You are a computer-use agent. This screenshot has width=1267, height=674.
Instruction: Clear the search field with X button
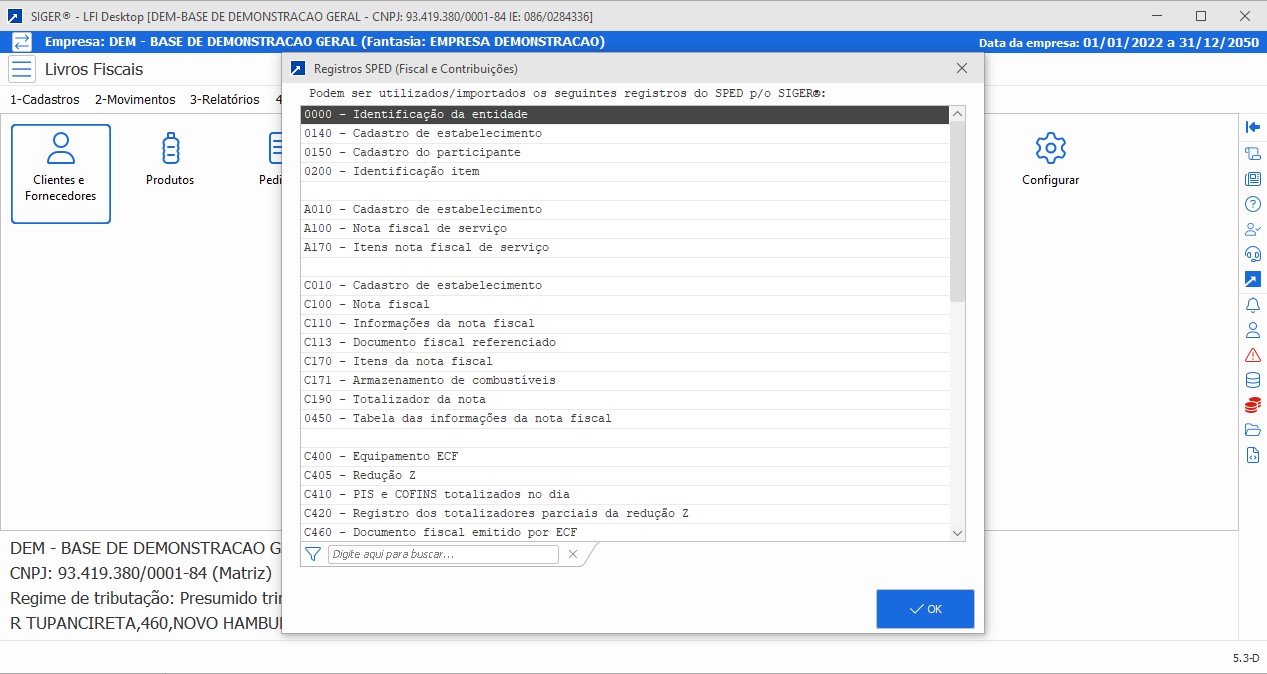573,554
